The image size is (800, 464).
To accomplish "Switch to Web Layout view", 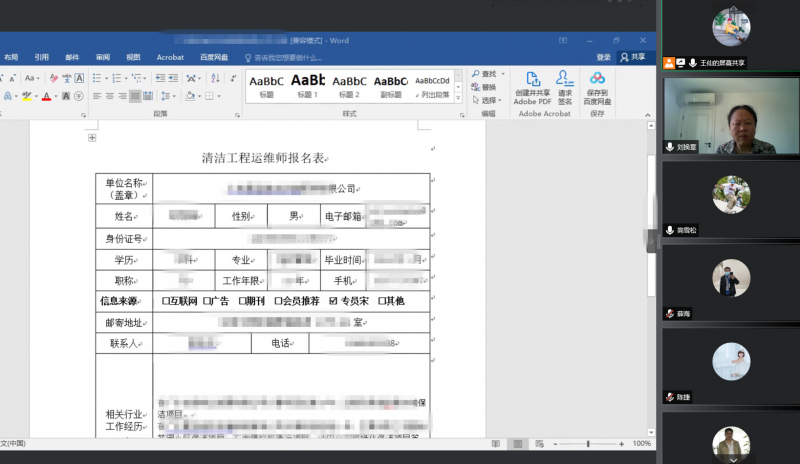I will click(539, 444).
